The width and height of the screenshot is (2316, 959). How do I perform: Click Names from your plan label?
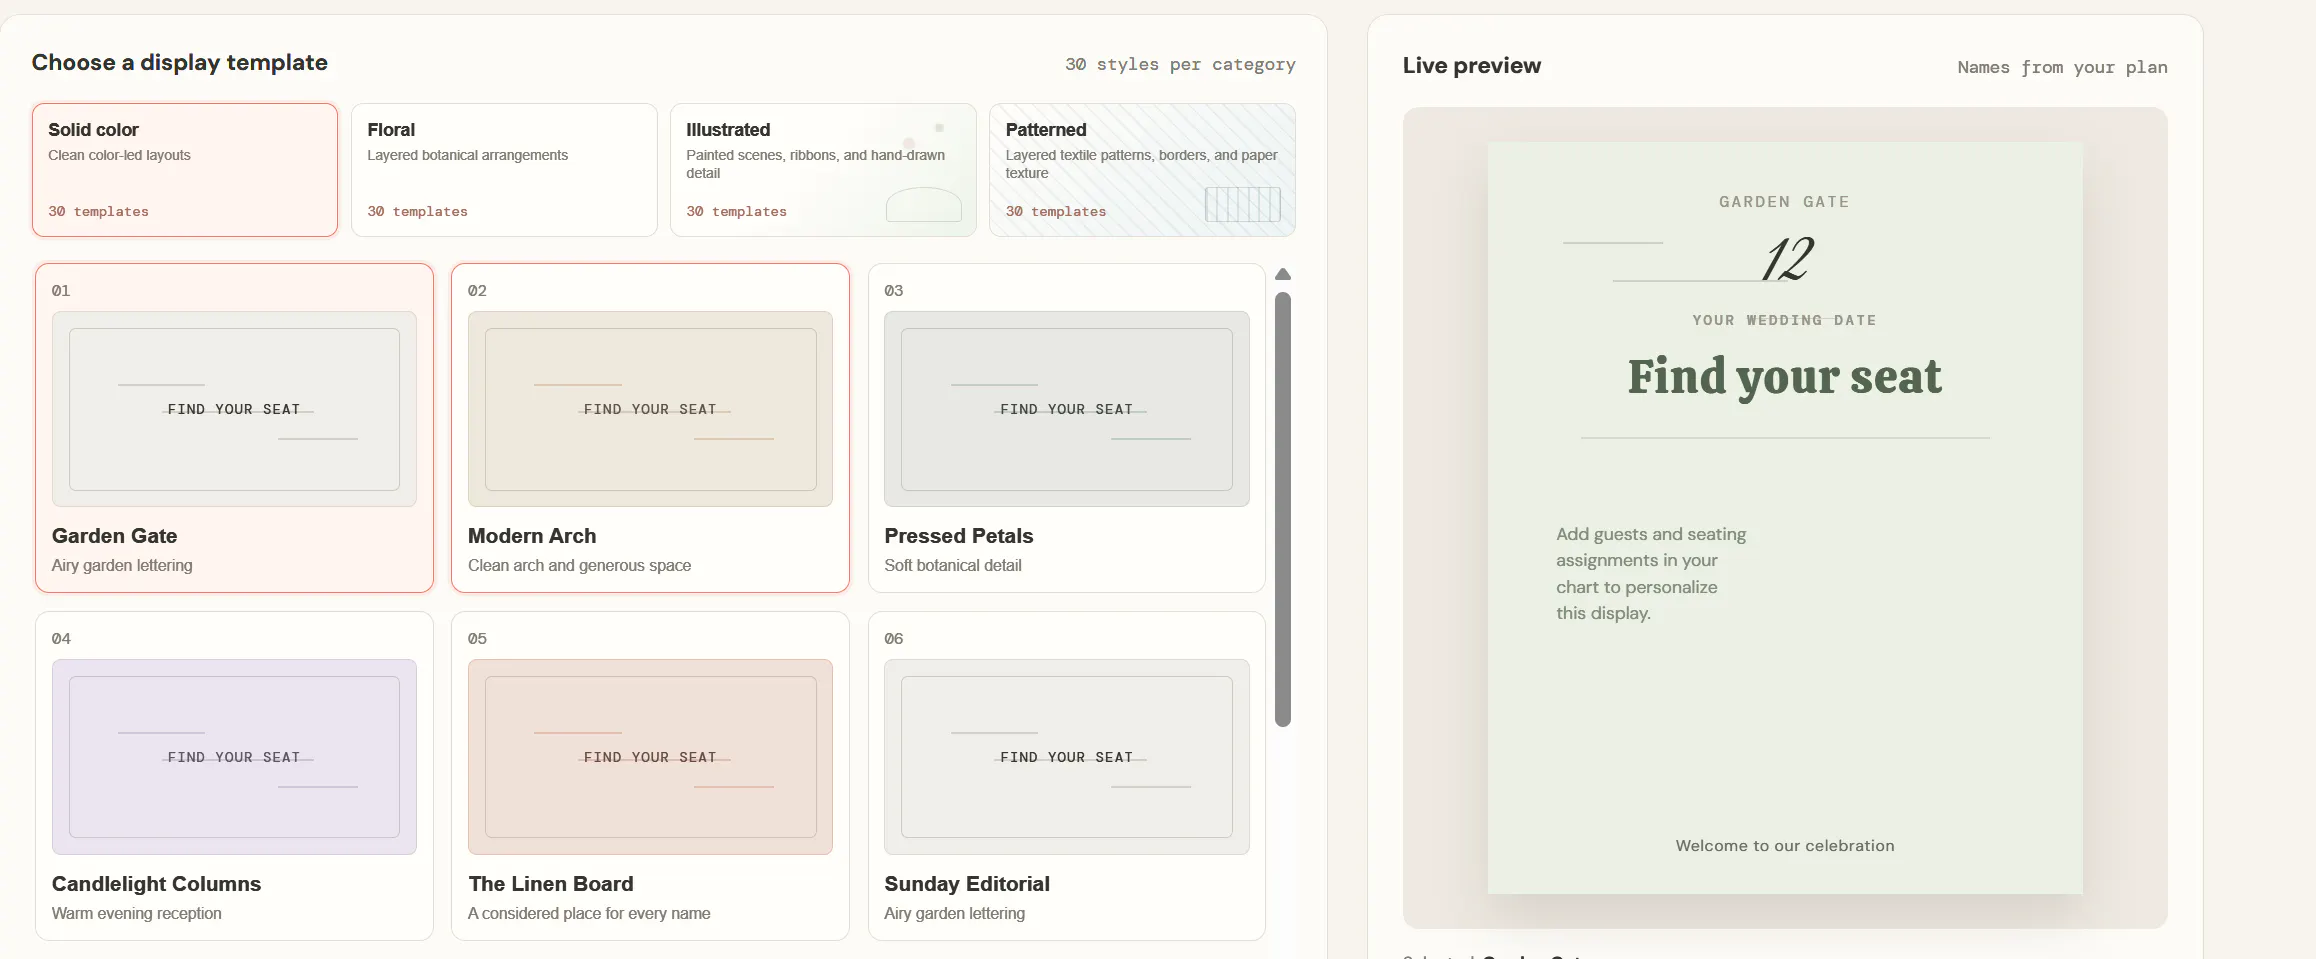coord(2063,67)
